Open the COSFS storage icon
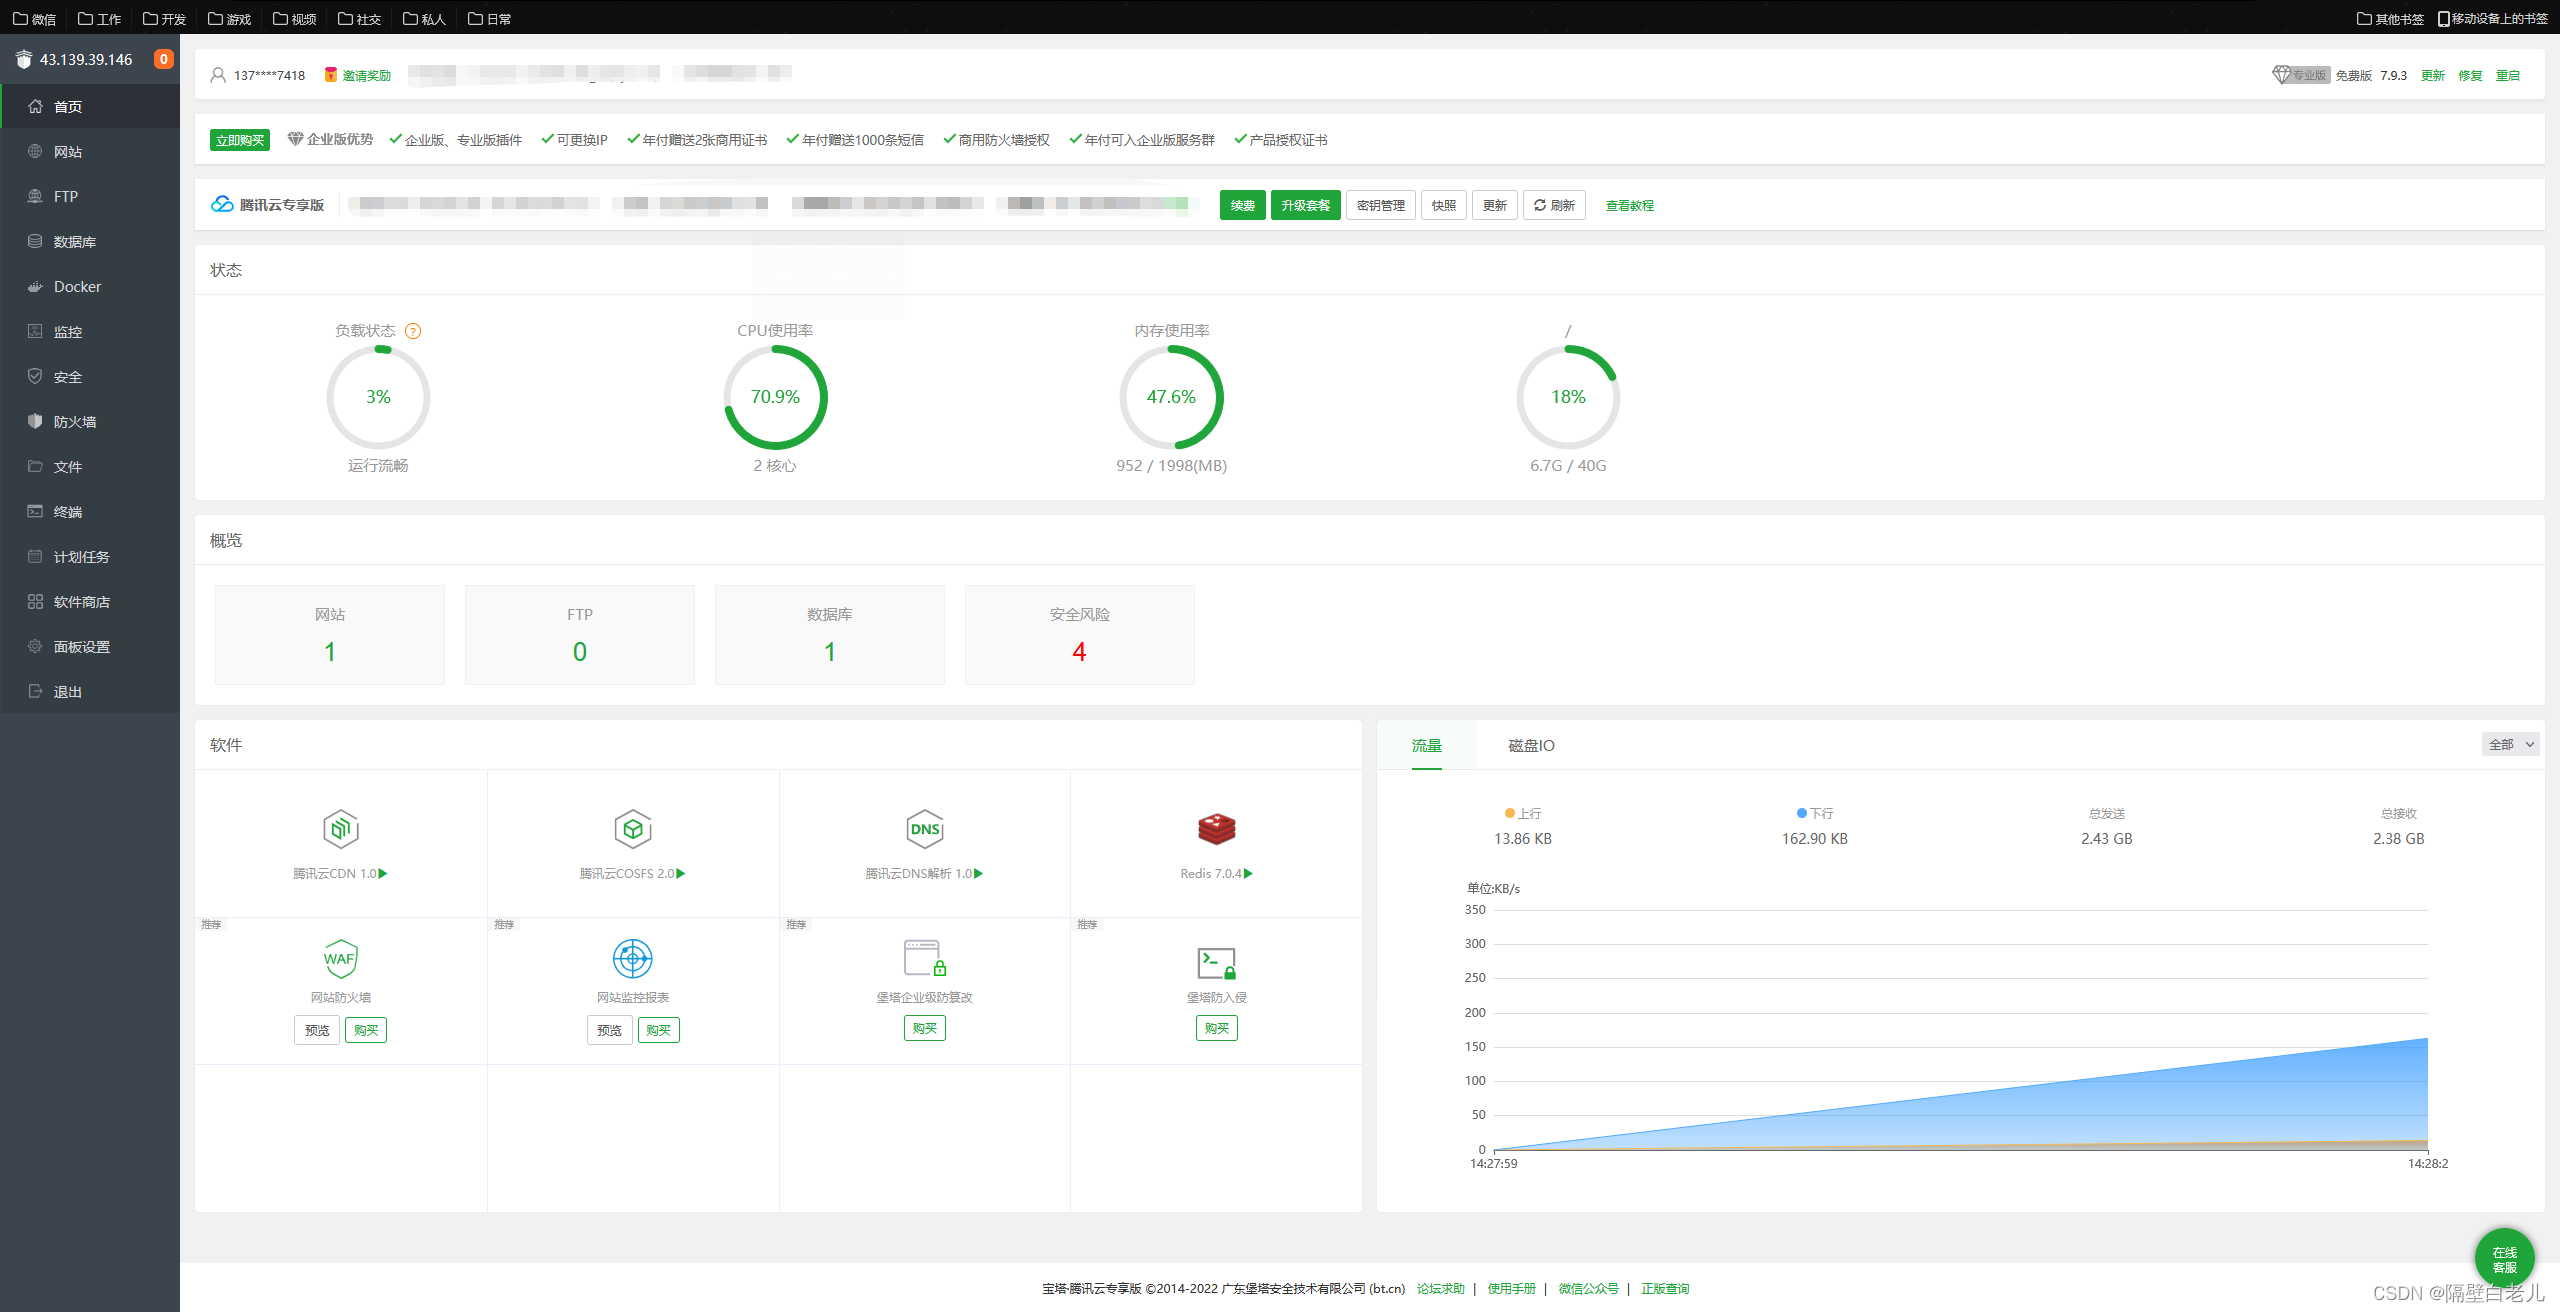The width and height of the screenshot is (2560, 1312). [632, 829]
